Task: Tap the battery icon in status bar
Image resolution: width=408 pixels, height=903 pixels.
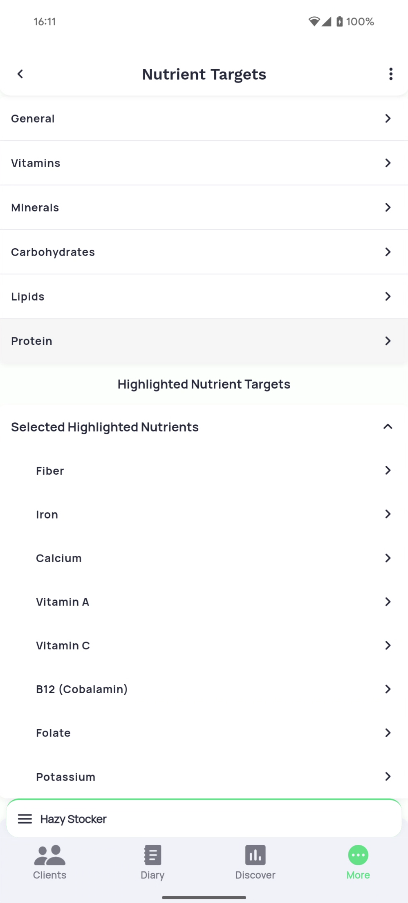Action: coord(339,21)
